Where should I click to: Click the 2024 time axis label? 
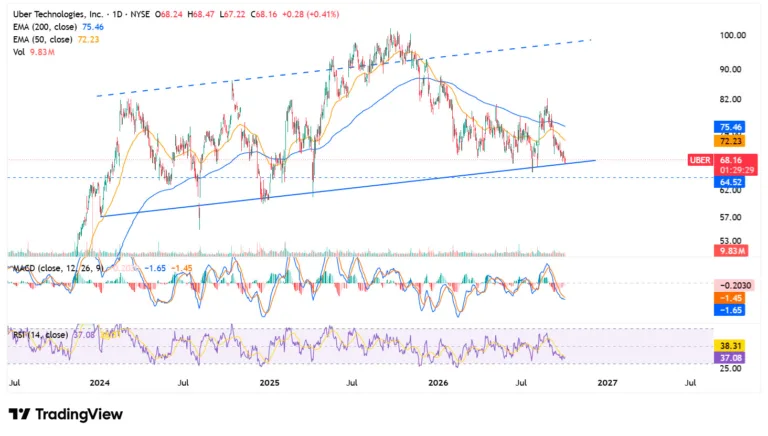(x=99, y=383)
